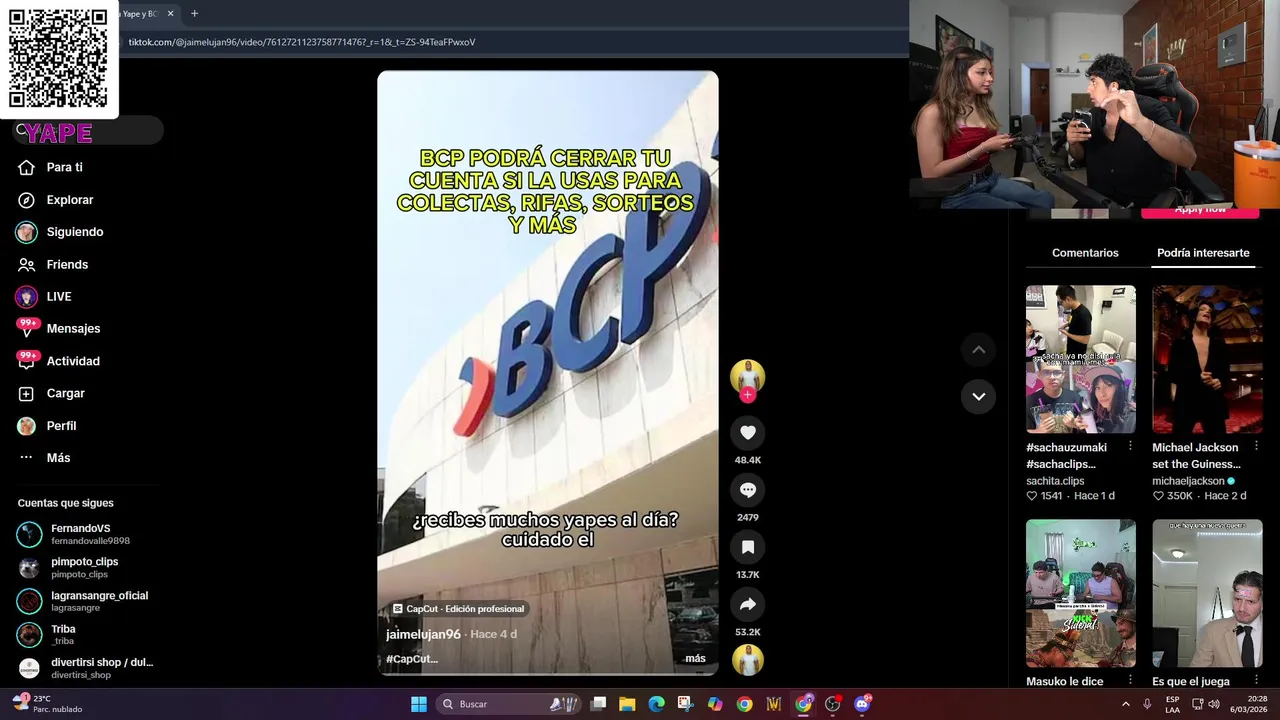Open Task View on the taskbar

598,704
